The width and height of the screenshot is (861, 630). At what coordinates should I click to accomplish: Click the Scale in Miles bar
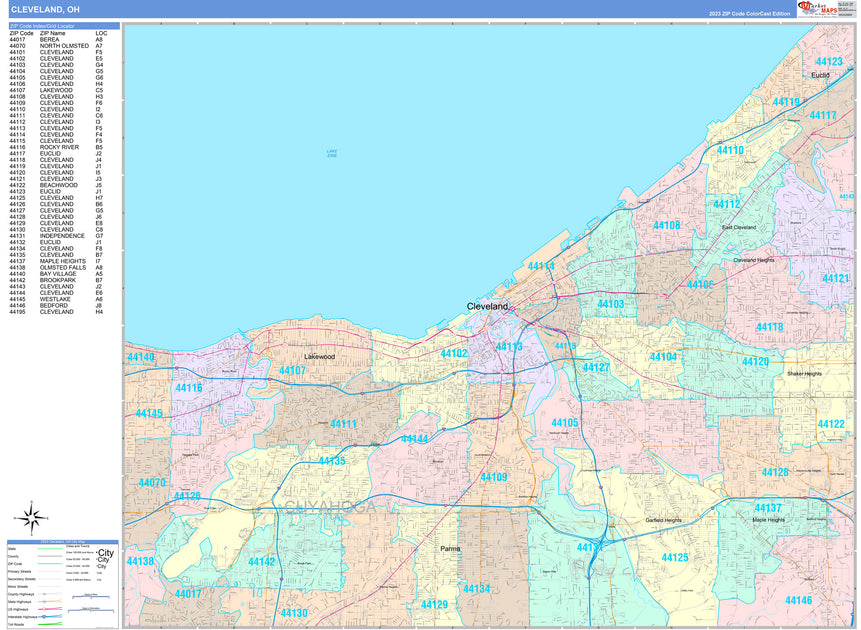[x=91, y=596]
